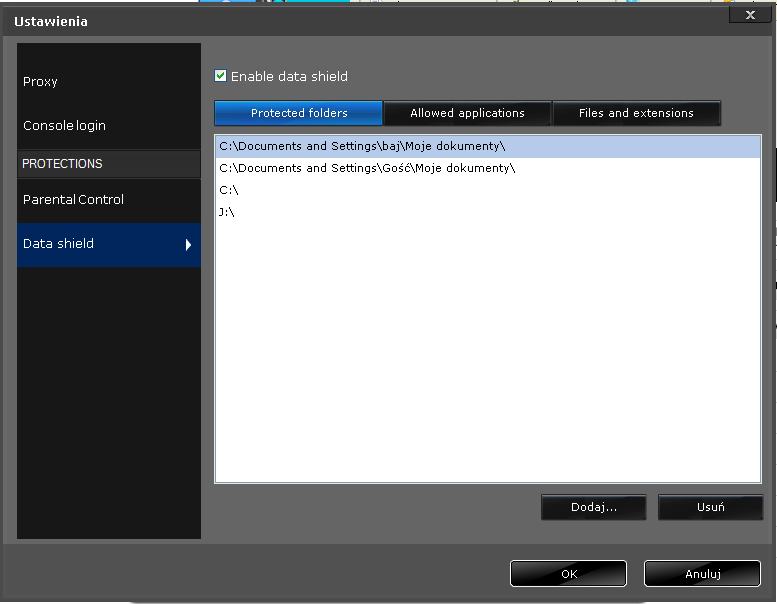
Task: Confirm the settings with the OK button
Action: click(x=568, y=574)
